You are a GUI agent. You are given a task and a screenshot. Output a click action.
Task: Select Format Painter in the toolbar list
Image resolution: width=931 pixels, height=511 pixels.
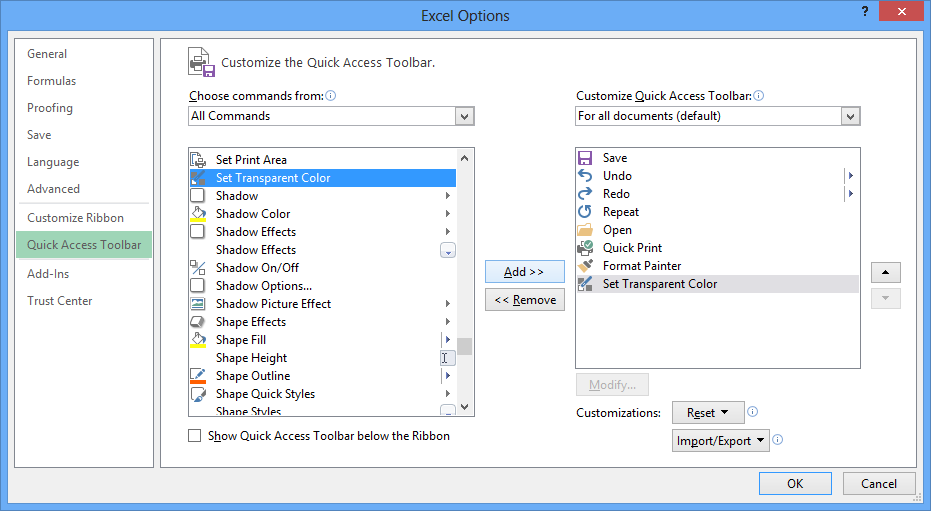(x=718, y=266)
